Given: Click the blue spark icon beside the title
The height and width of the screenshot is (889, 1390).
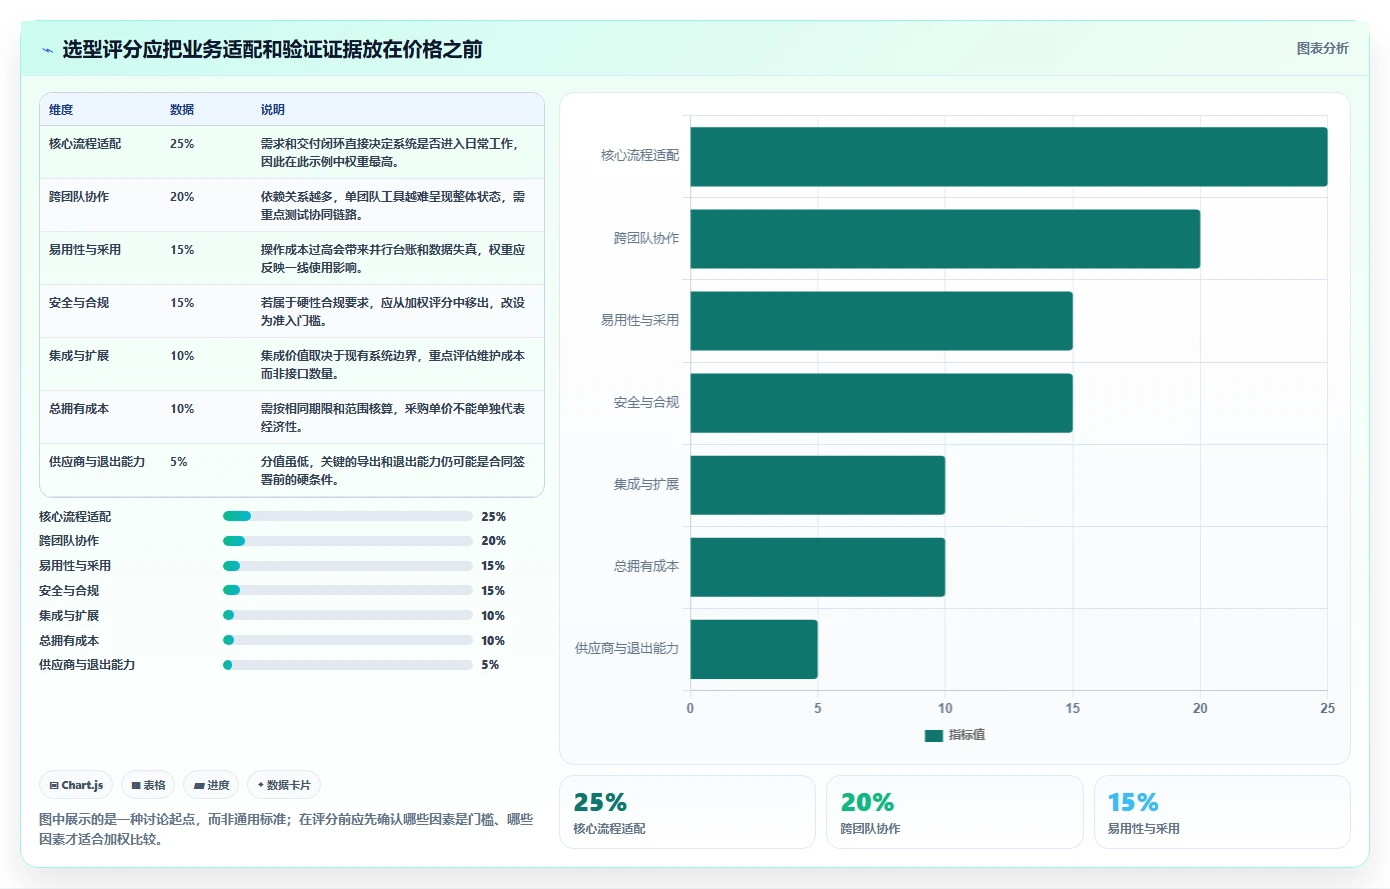Looking at the screenshot, I should point(47,50).
